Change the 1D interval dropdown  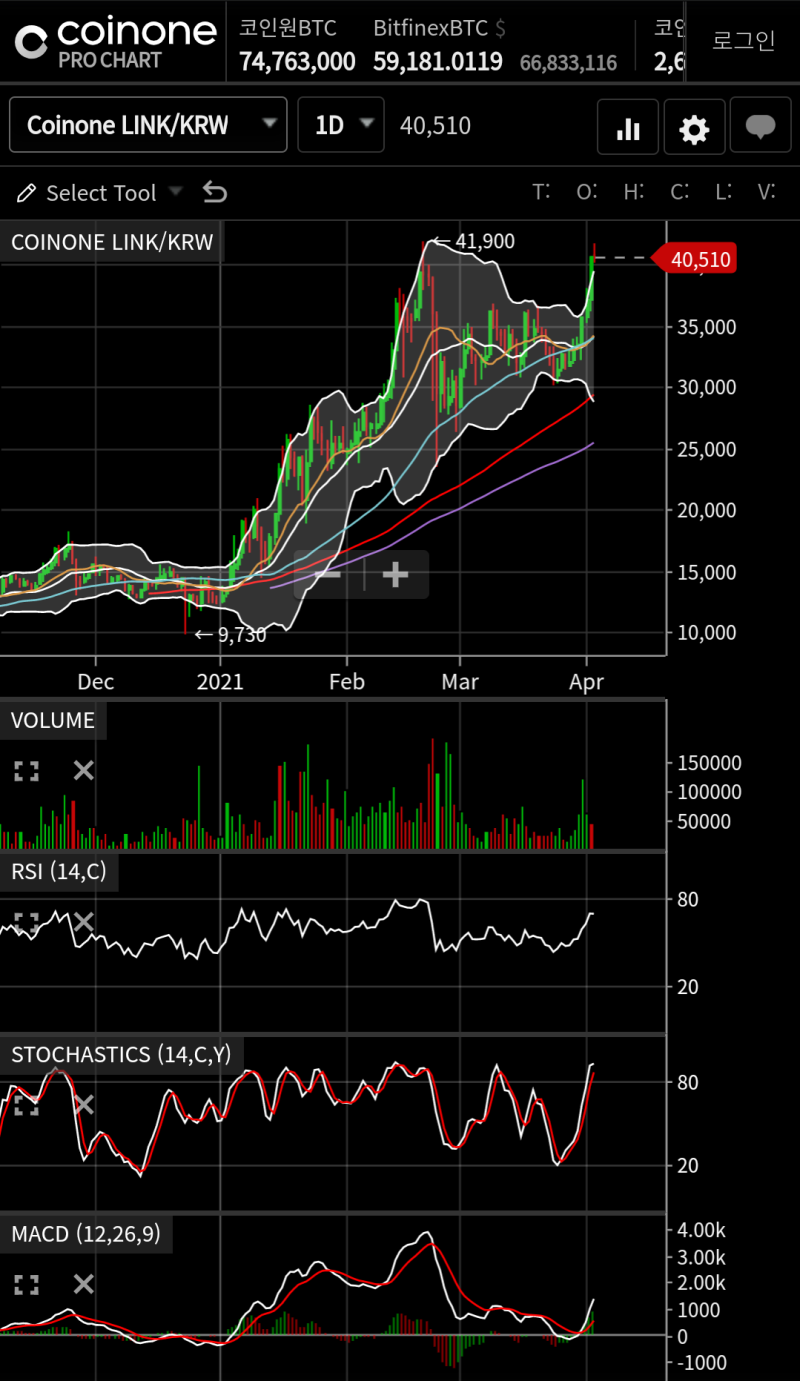click(341, 125)
